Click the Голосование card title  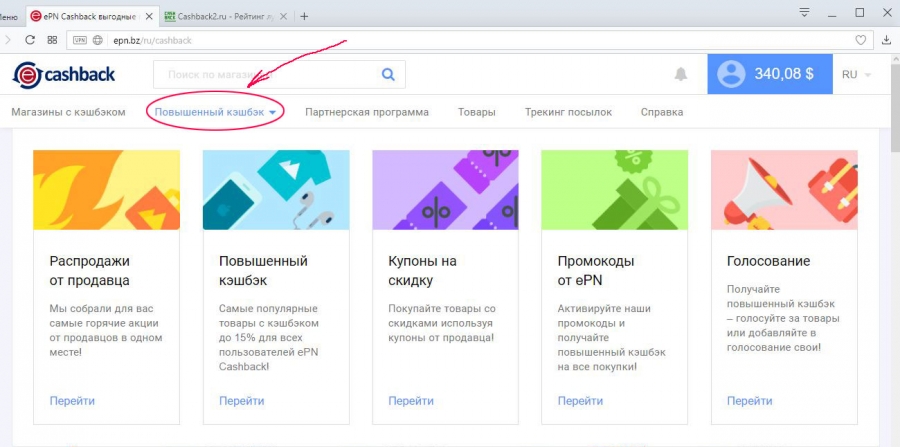(x=769, y=261)
